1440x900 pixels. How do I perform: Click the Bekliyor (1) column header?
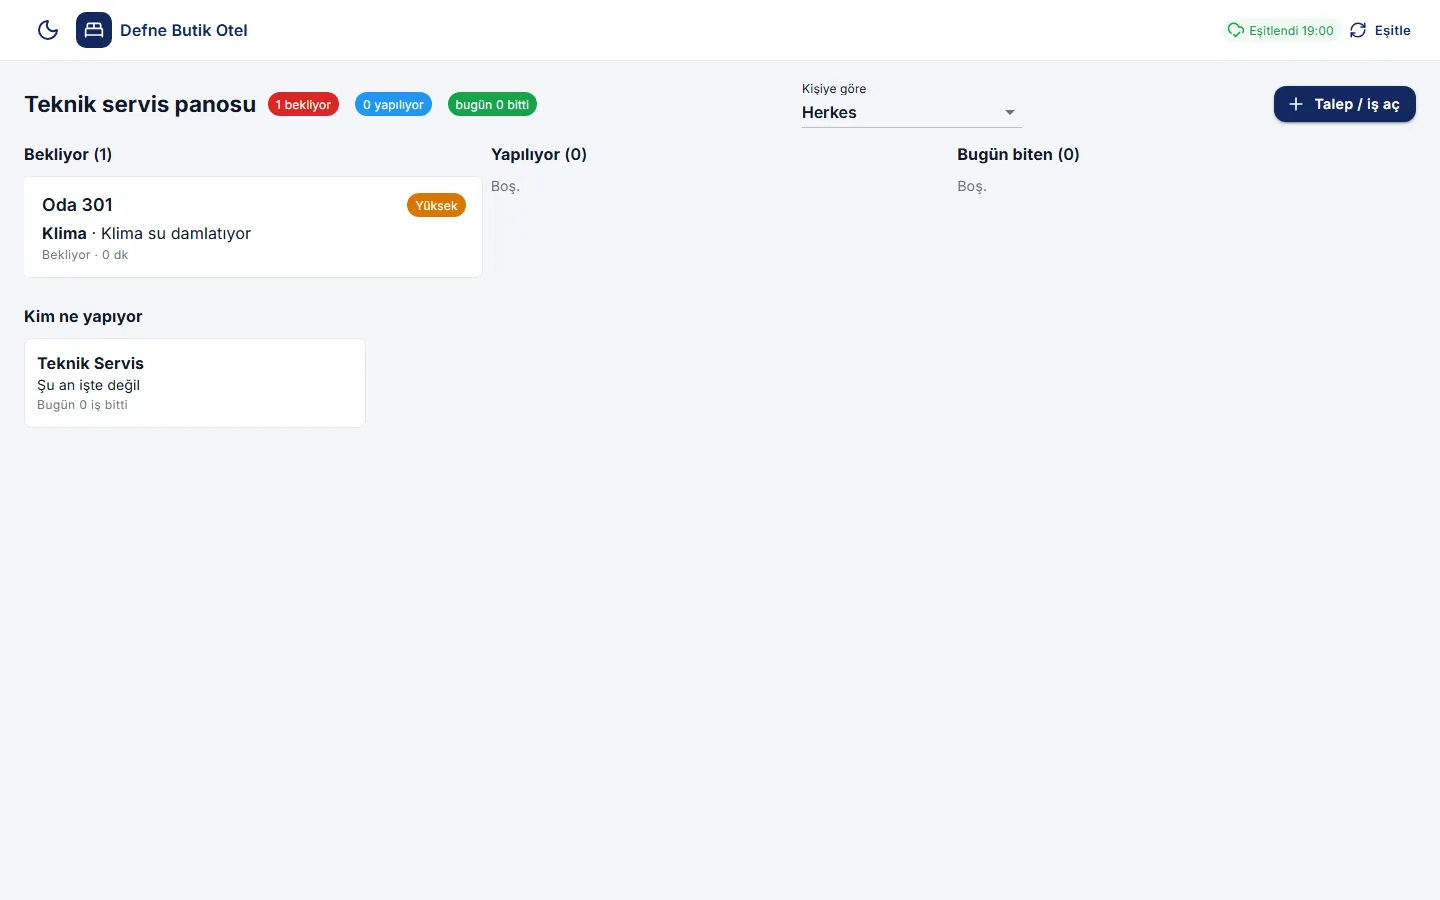click(68, 154)
